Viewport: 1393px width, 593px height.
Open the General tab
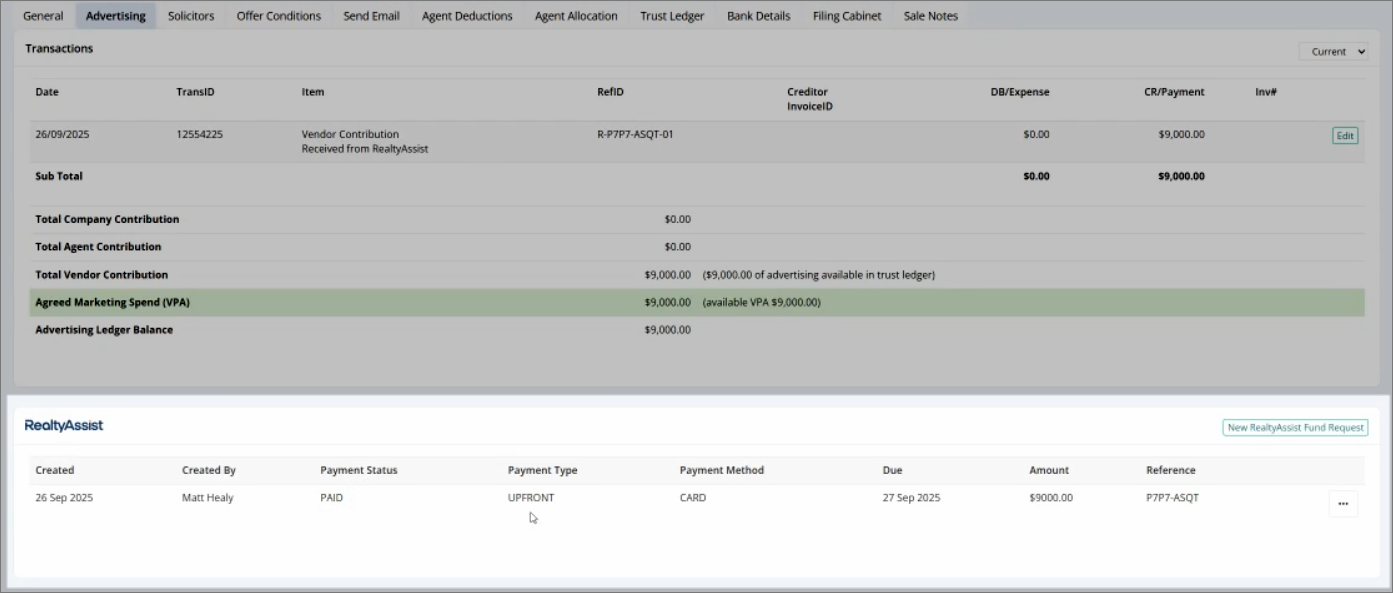tap(43, 16)
